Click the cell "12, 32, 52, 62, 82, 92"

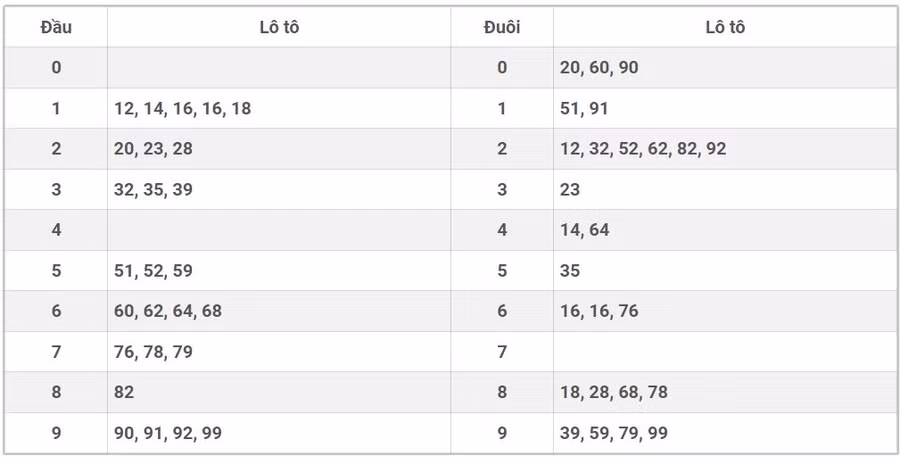643,149
